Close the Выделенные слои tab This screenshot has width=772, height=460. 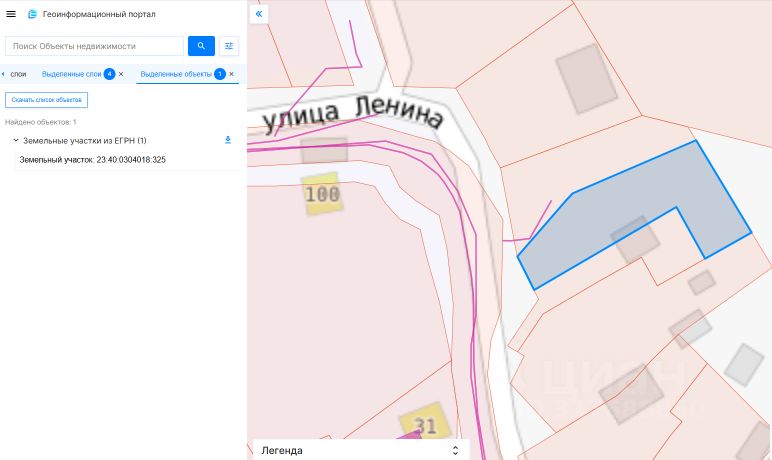(121, 74)
